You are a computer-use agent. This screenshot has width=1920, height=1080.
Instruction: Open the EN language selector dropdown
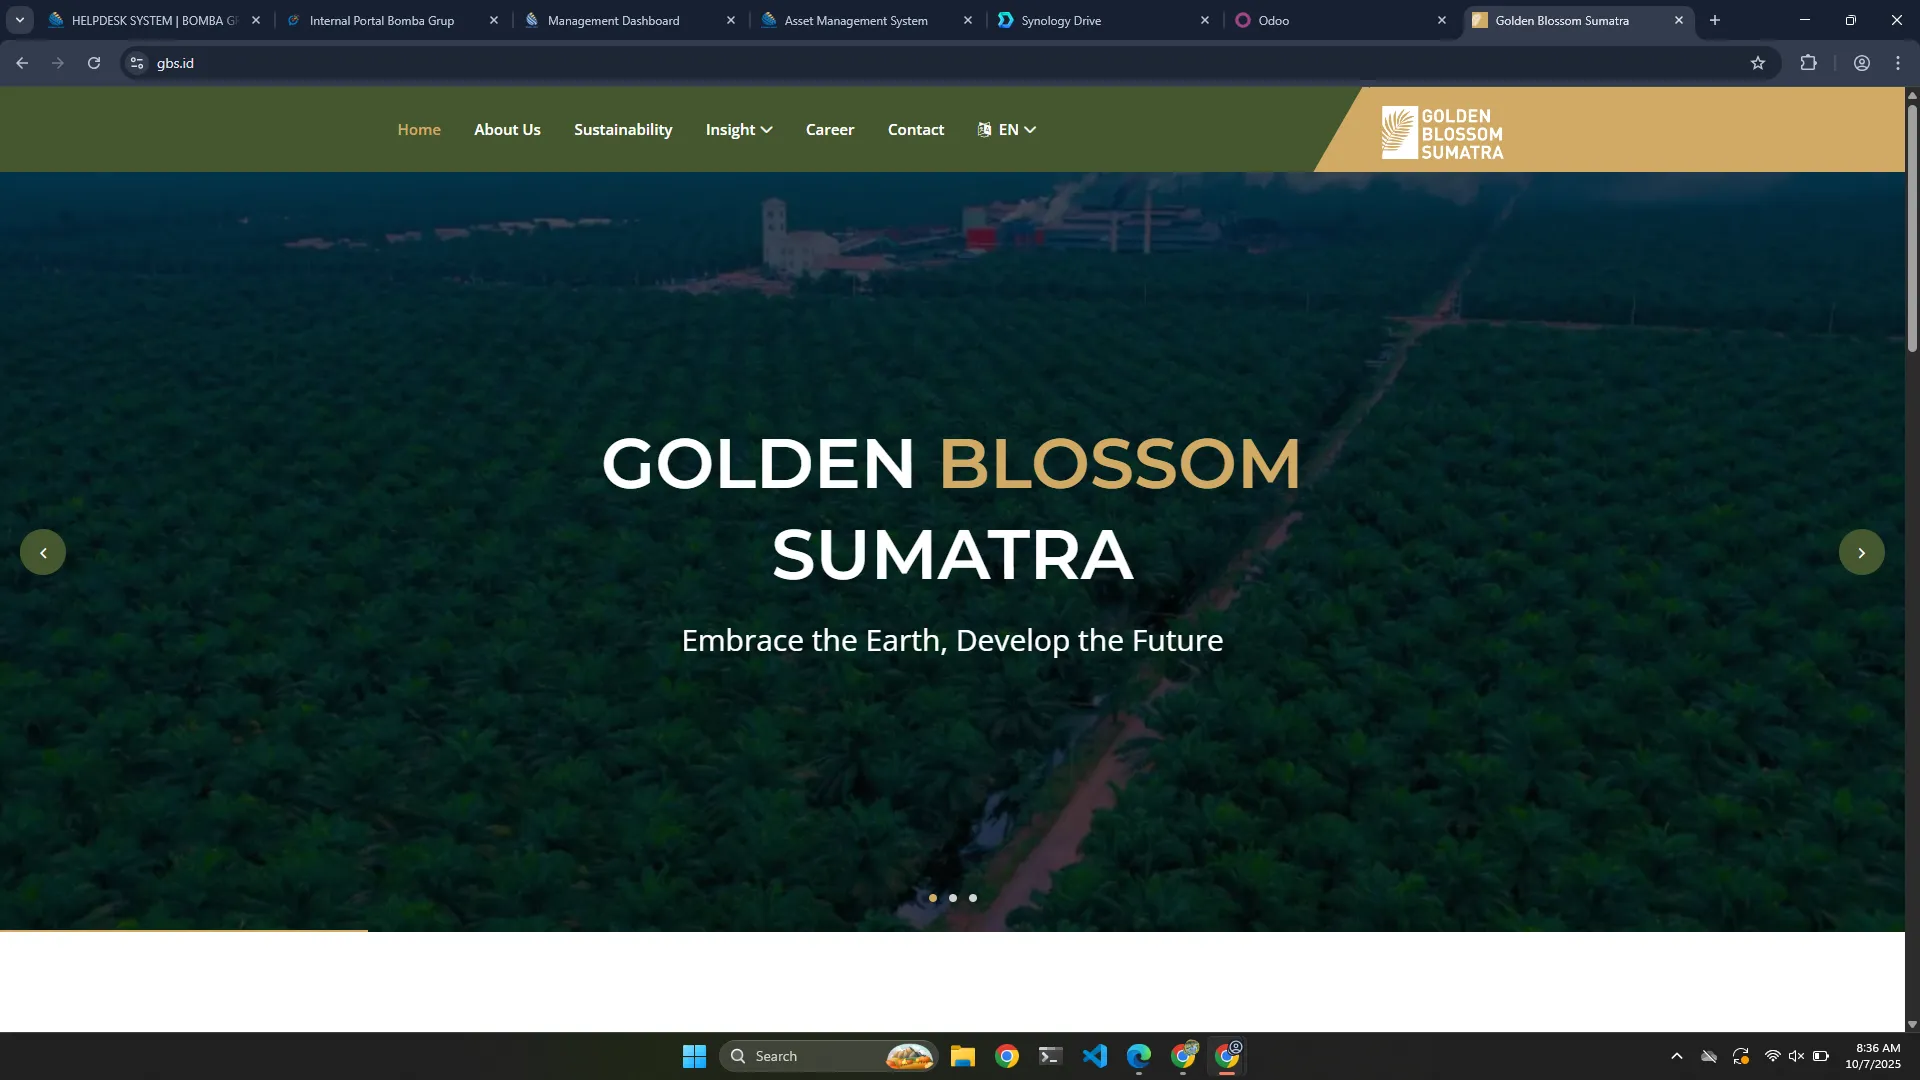[x=1006, y=130]
